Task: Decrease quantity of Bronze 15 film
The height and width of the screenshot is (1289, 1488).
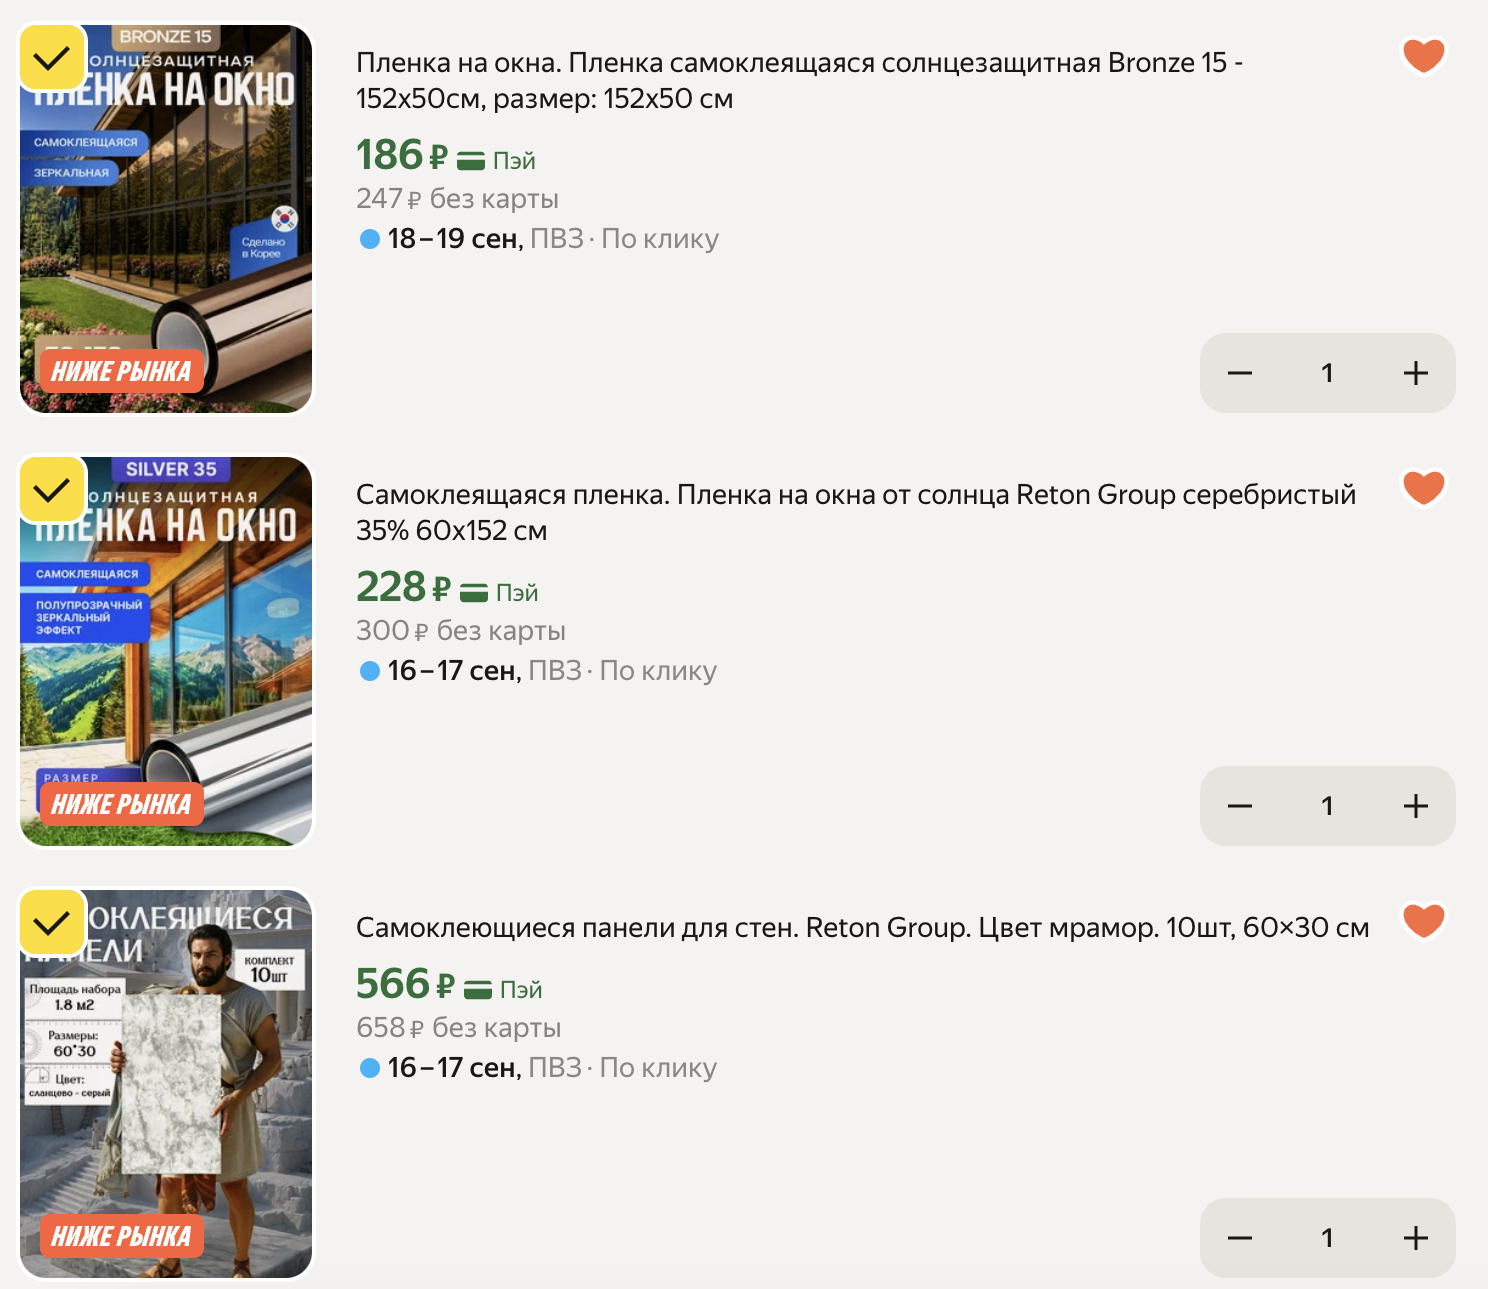Action: tap(1240, 373)
